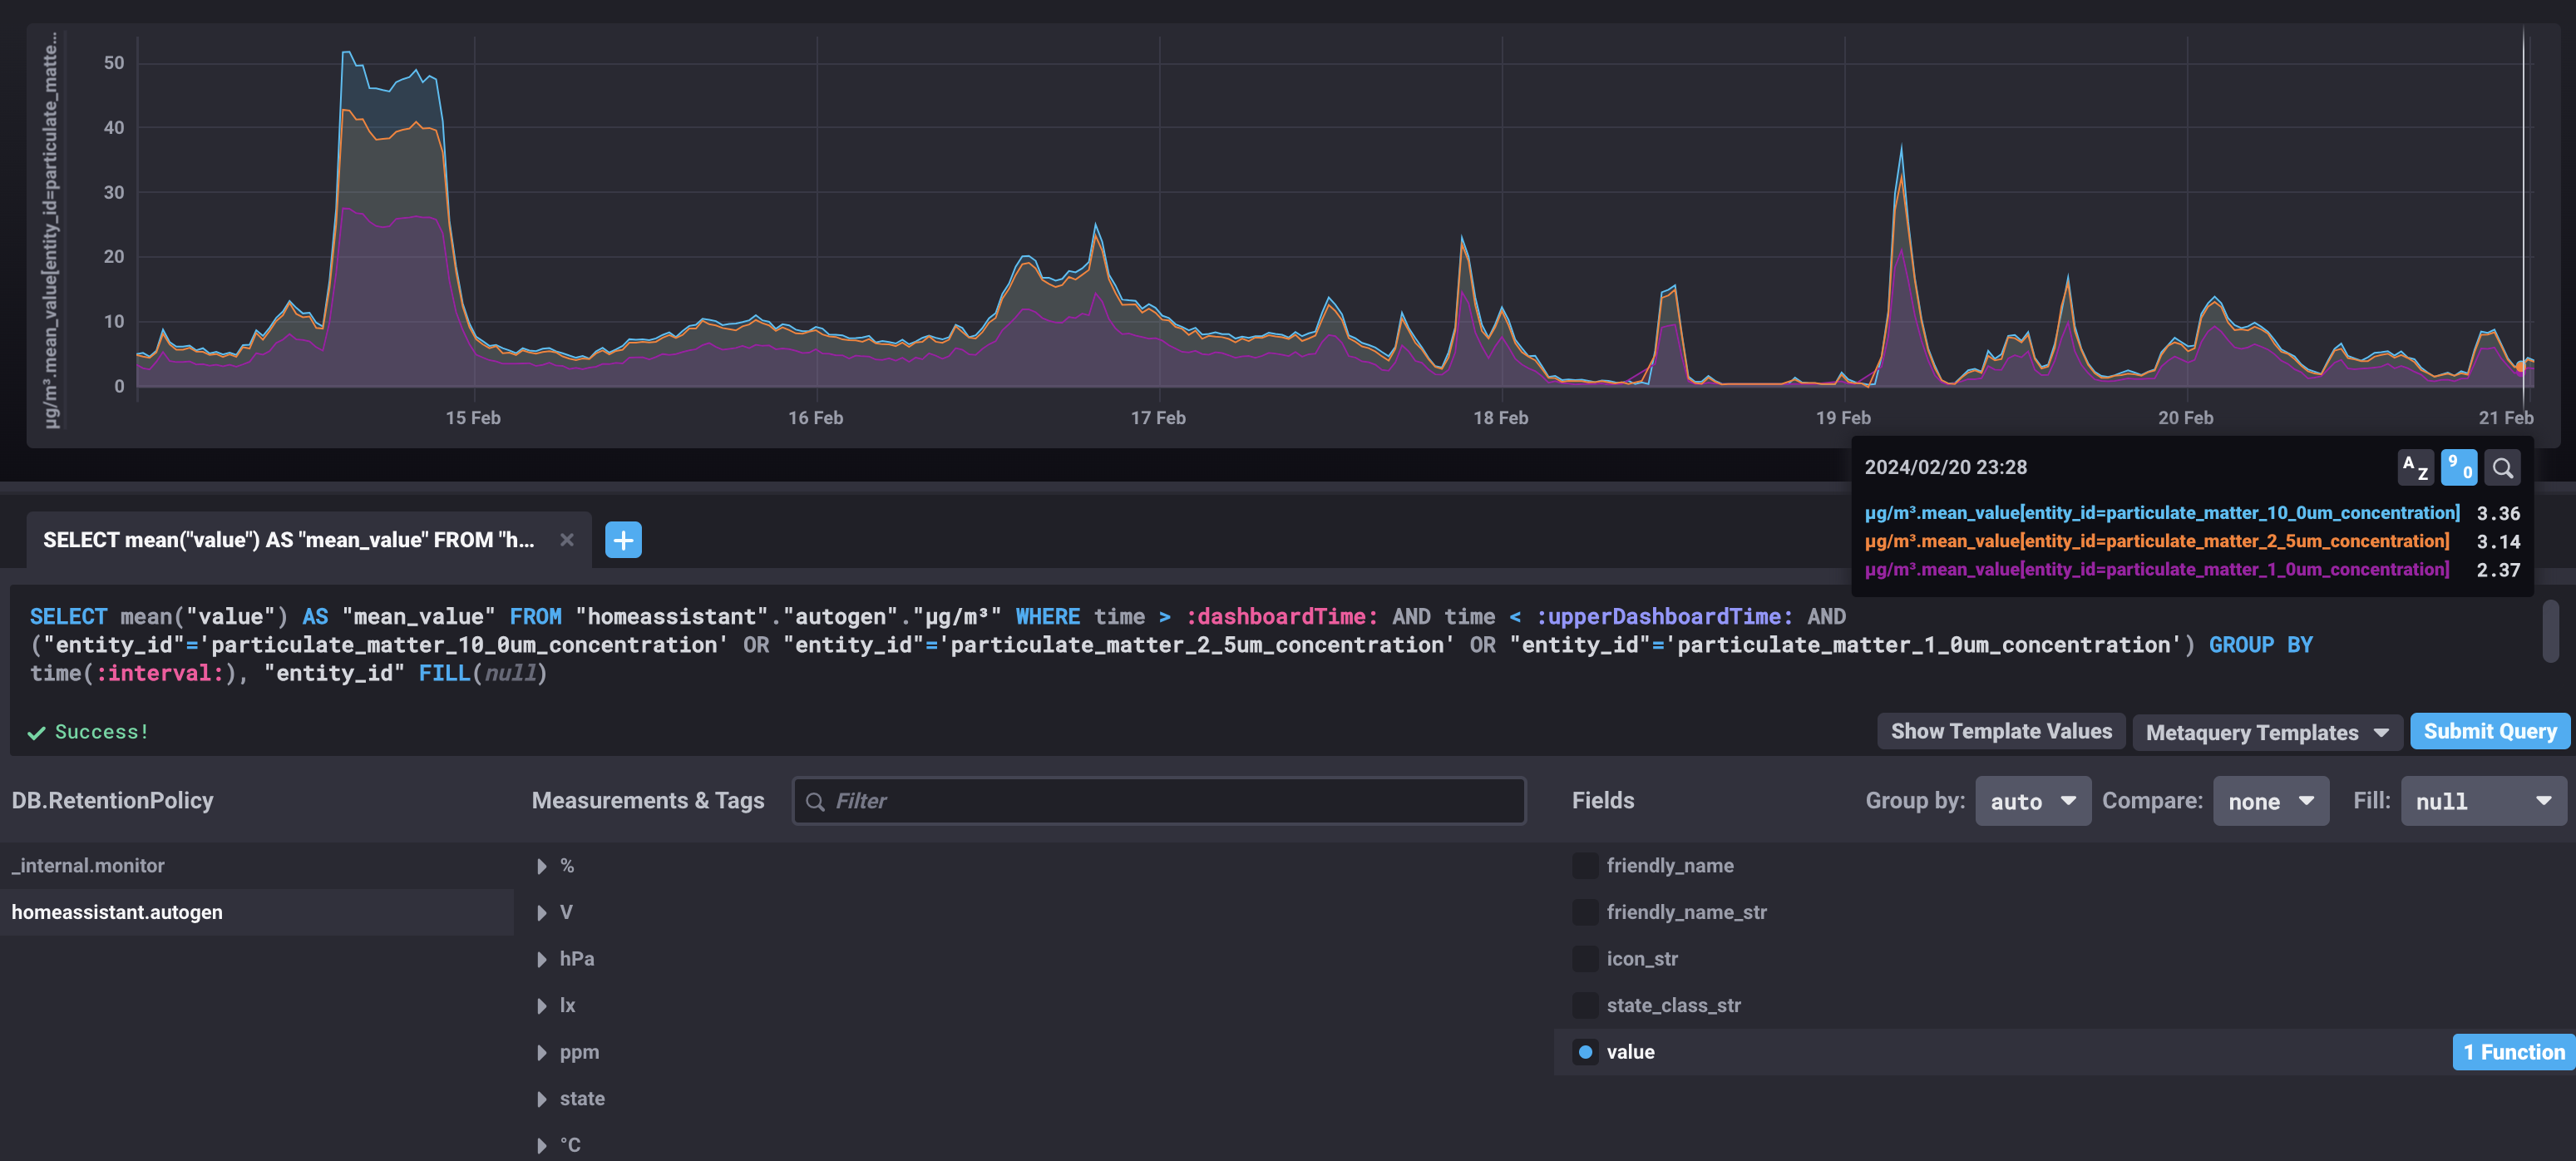This screenshot has width=2576, height=1161.
Task: Add a new query with plus icon
Action: coord(623,540)
